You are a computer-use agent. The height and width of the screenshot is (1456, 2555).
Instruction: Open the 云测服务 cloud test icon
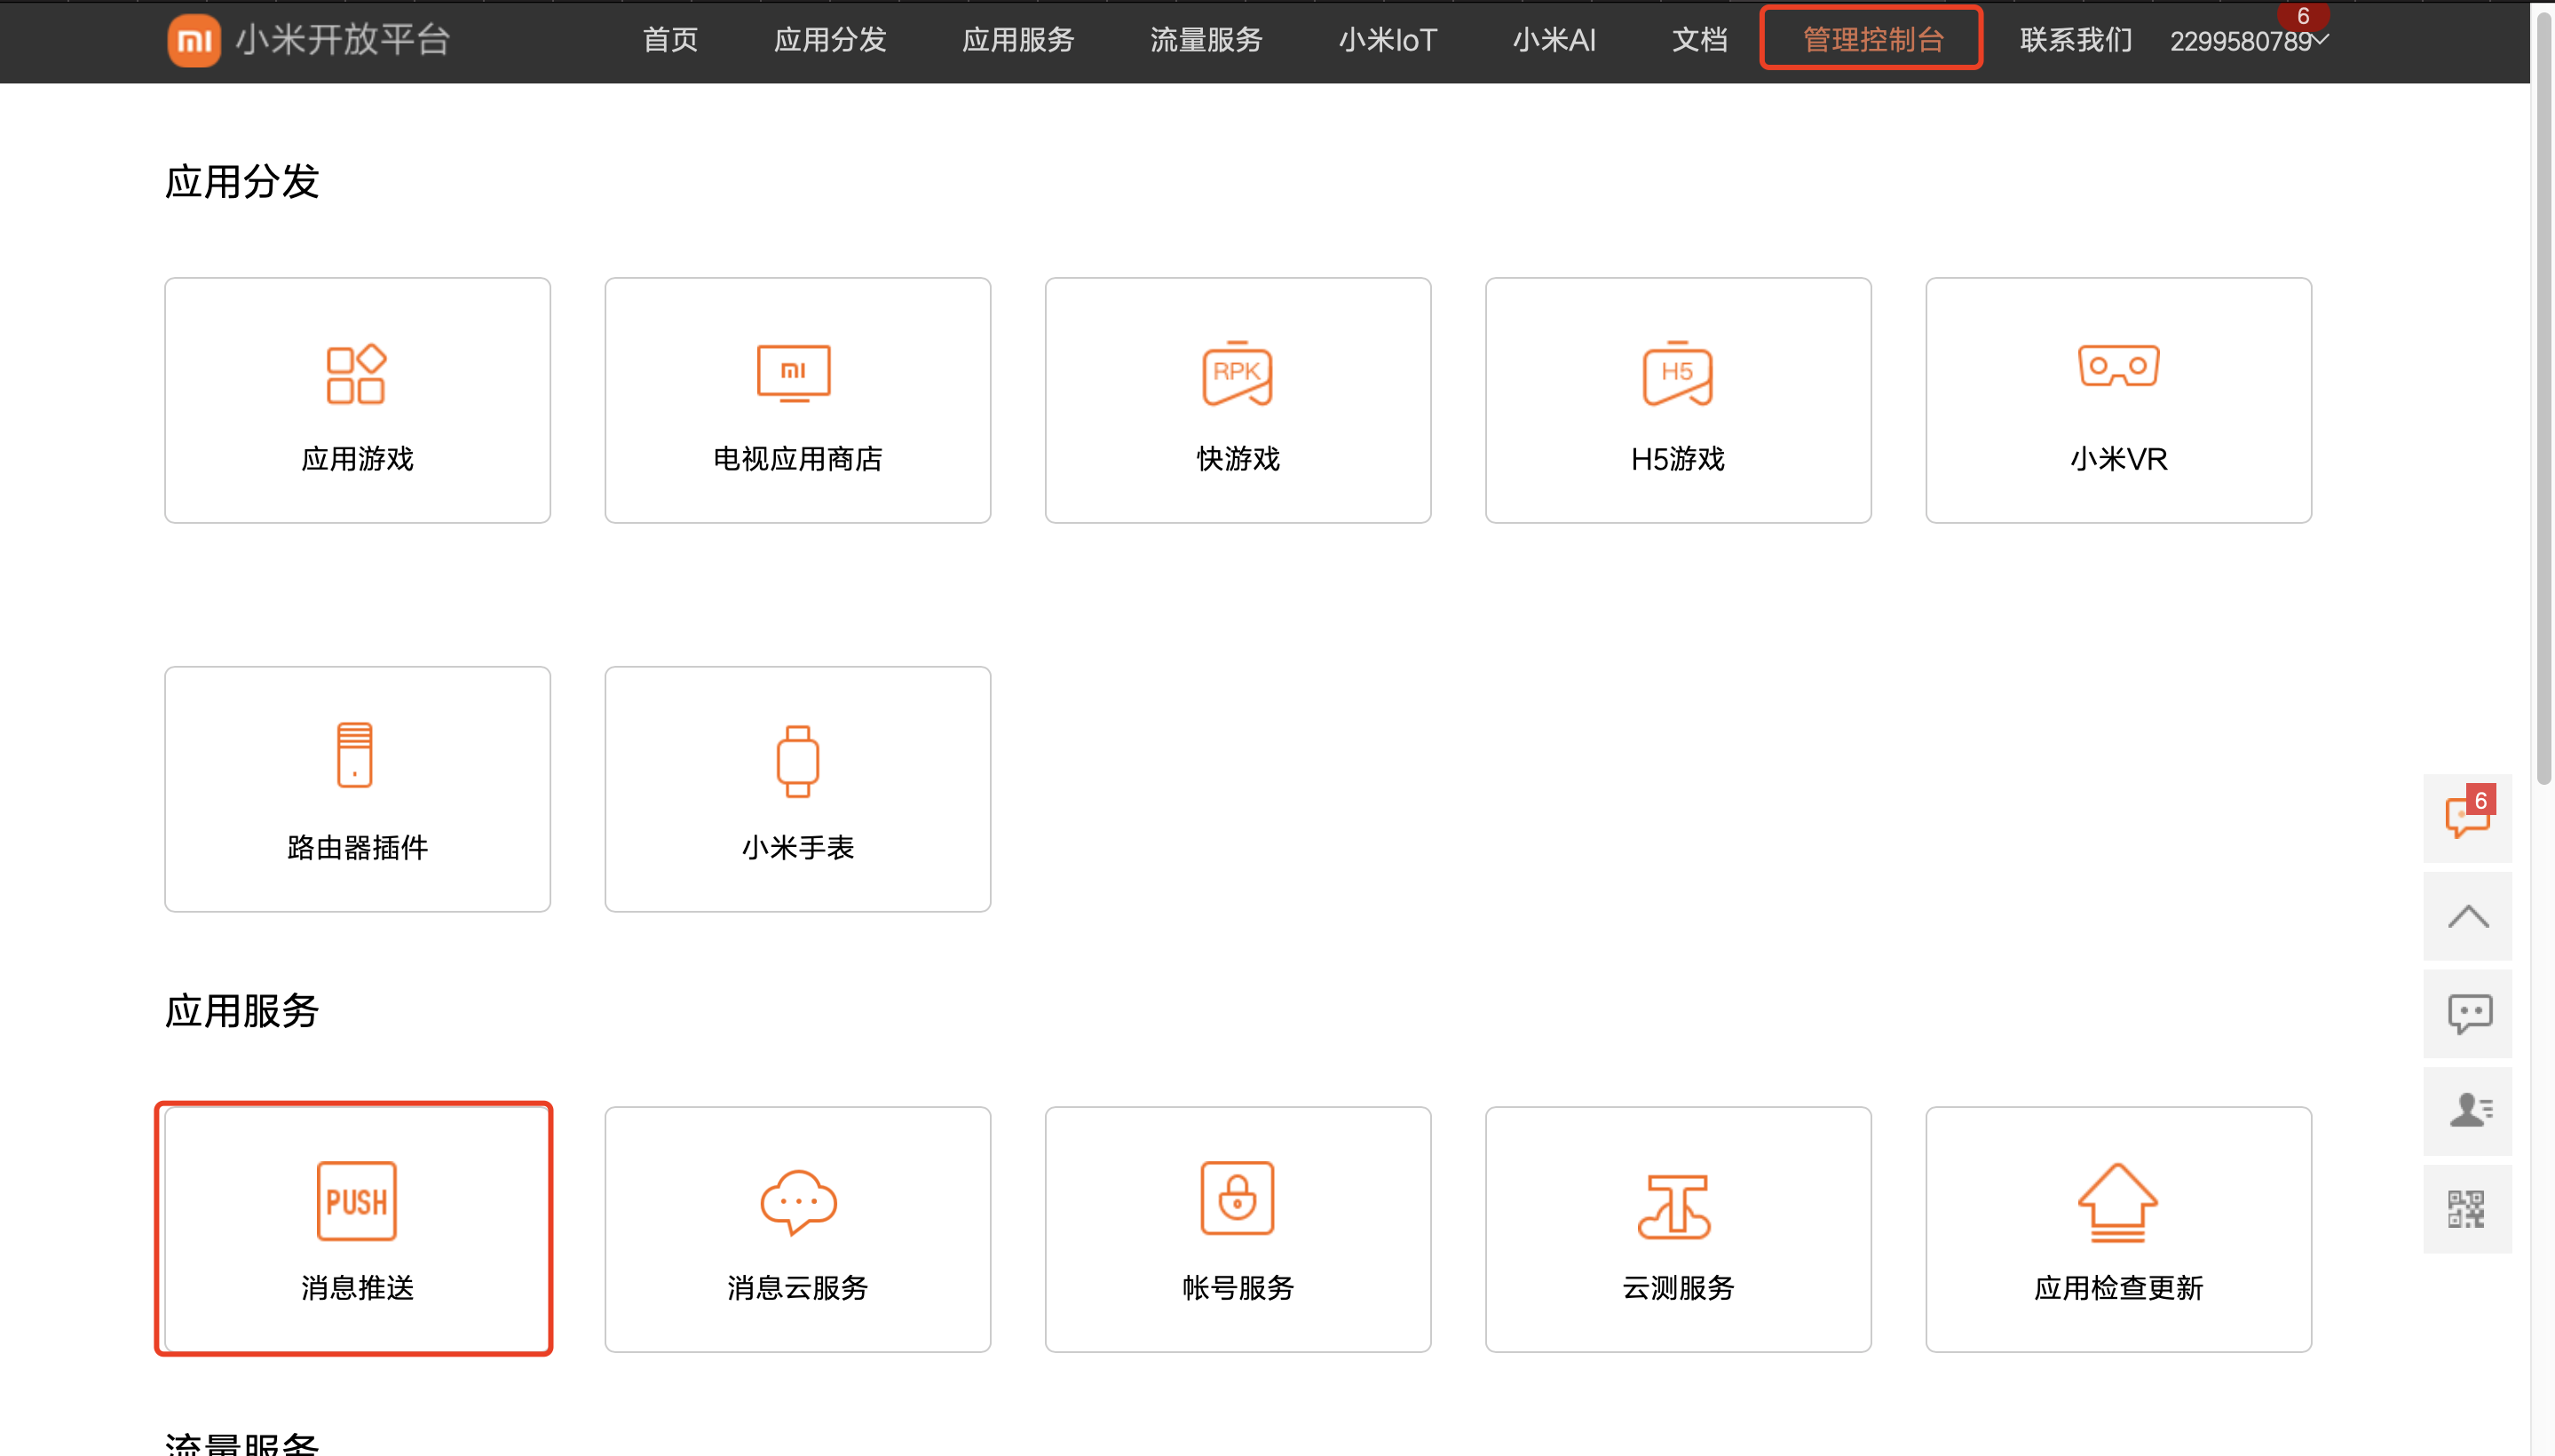click(x=1675, y=1206)
